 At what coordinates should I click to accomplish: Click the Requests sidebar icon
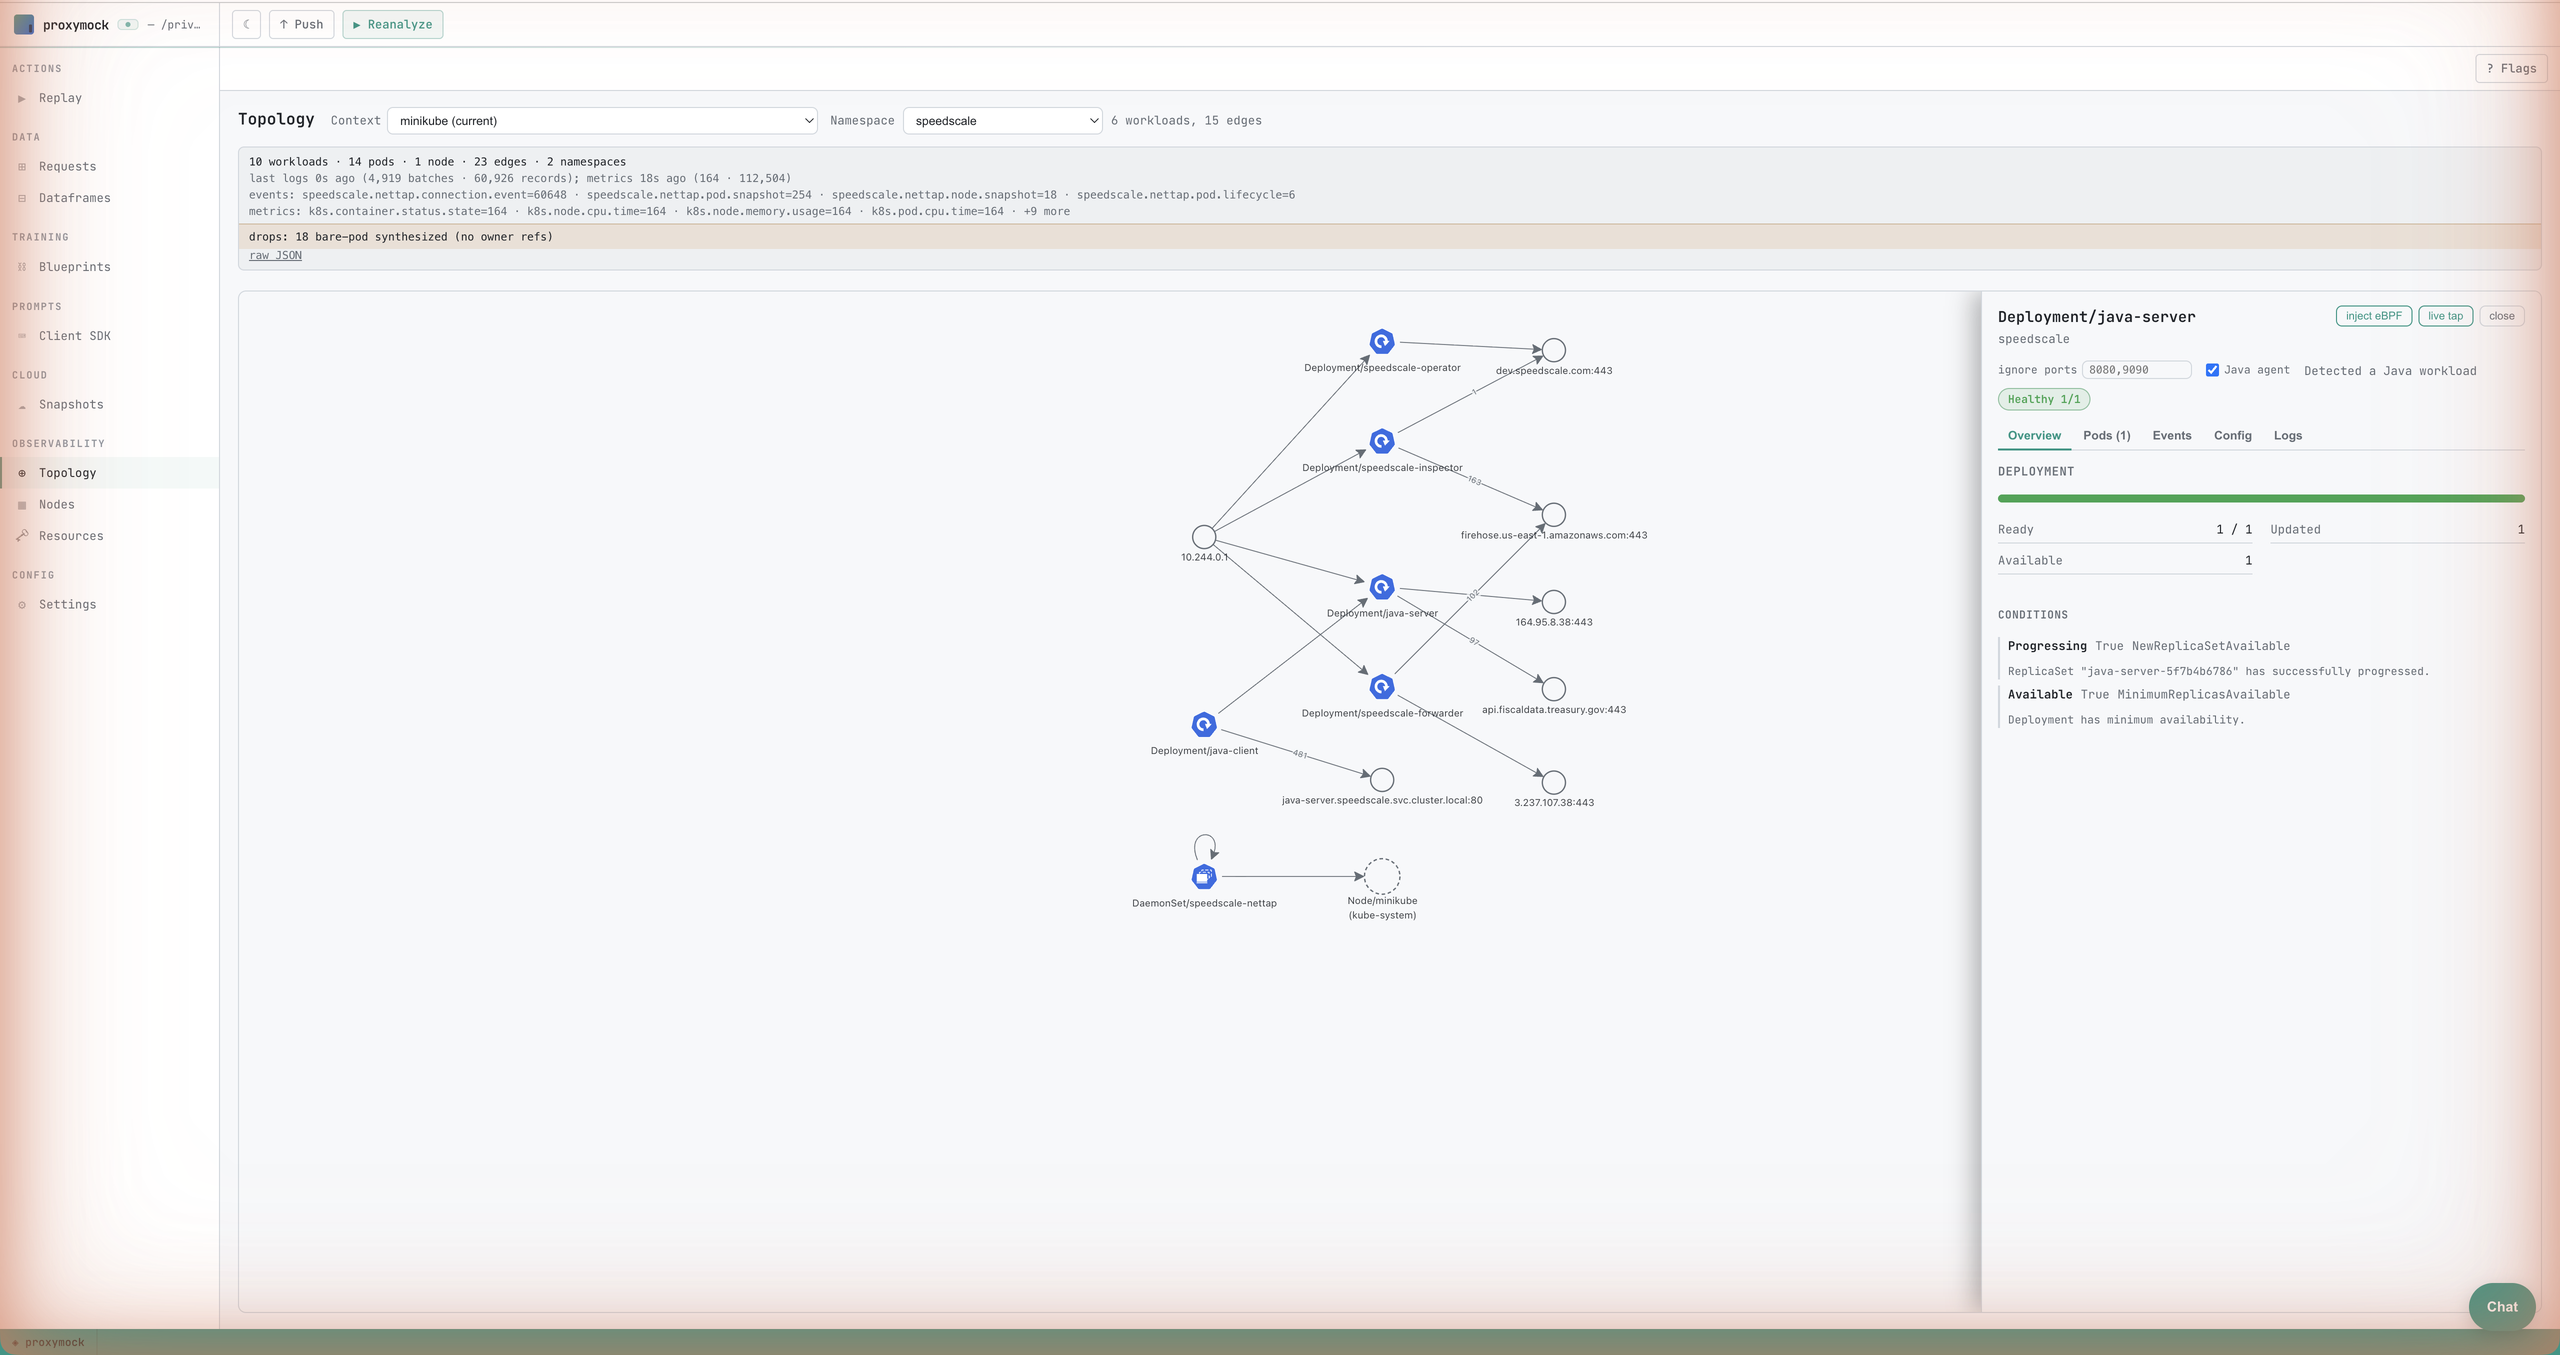click(22, 167)
